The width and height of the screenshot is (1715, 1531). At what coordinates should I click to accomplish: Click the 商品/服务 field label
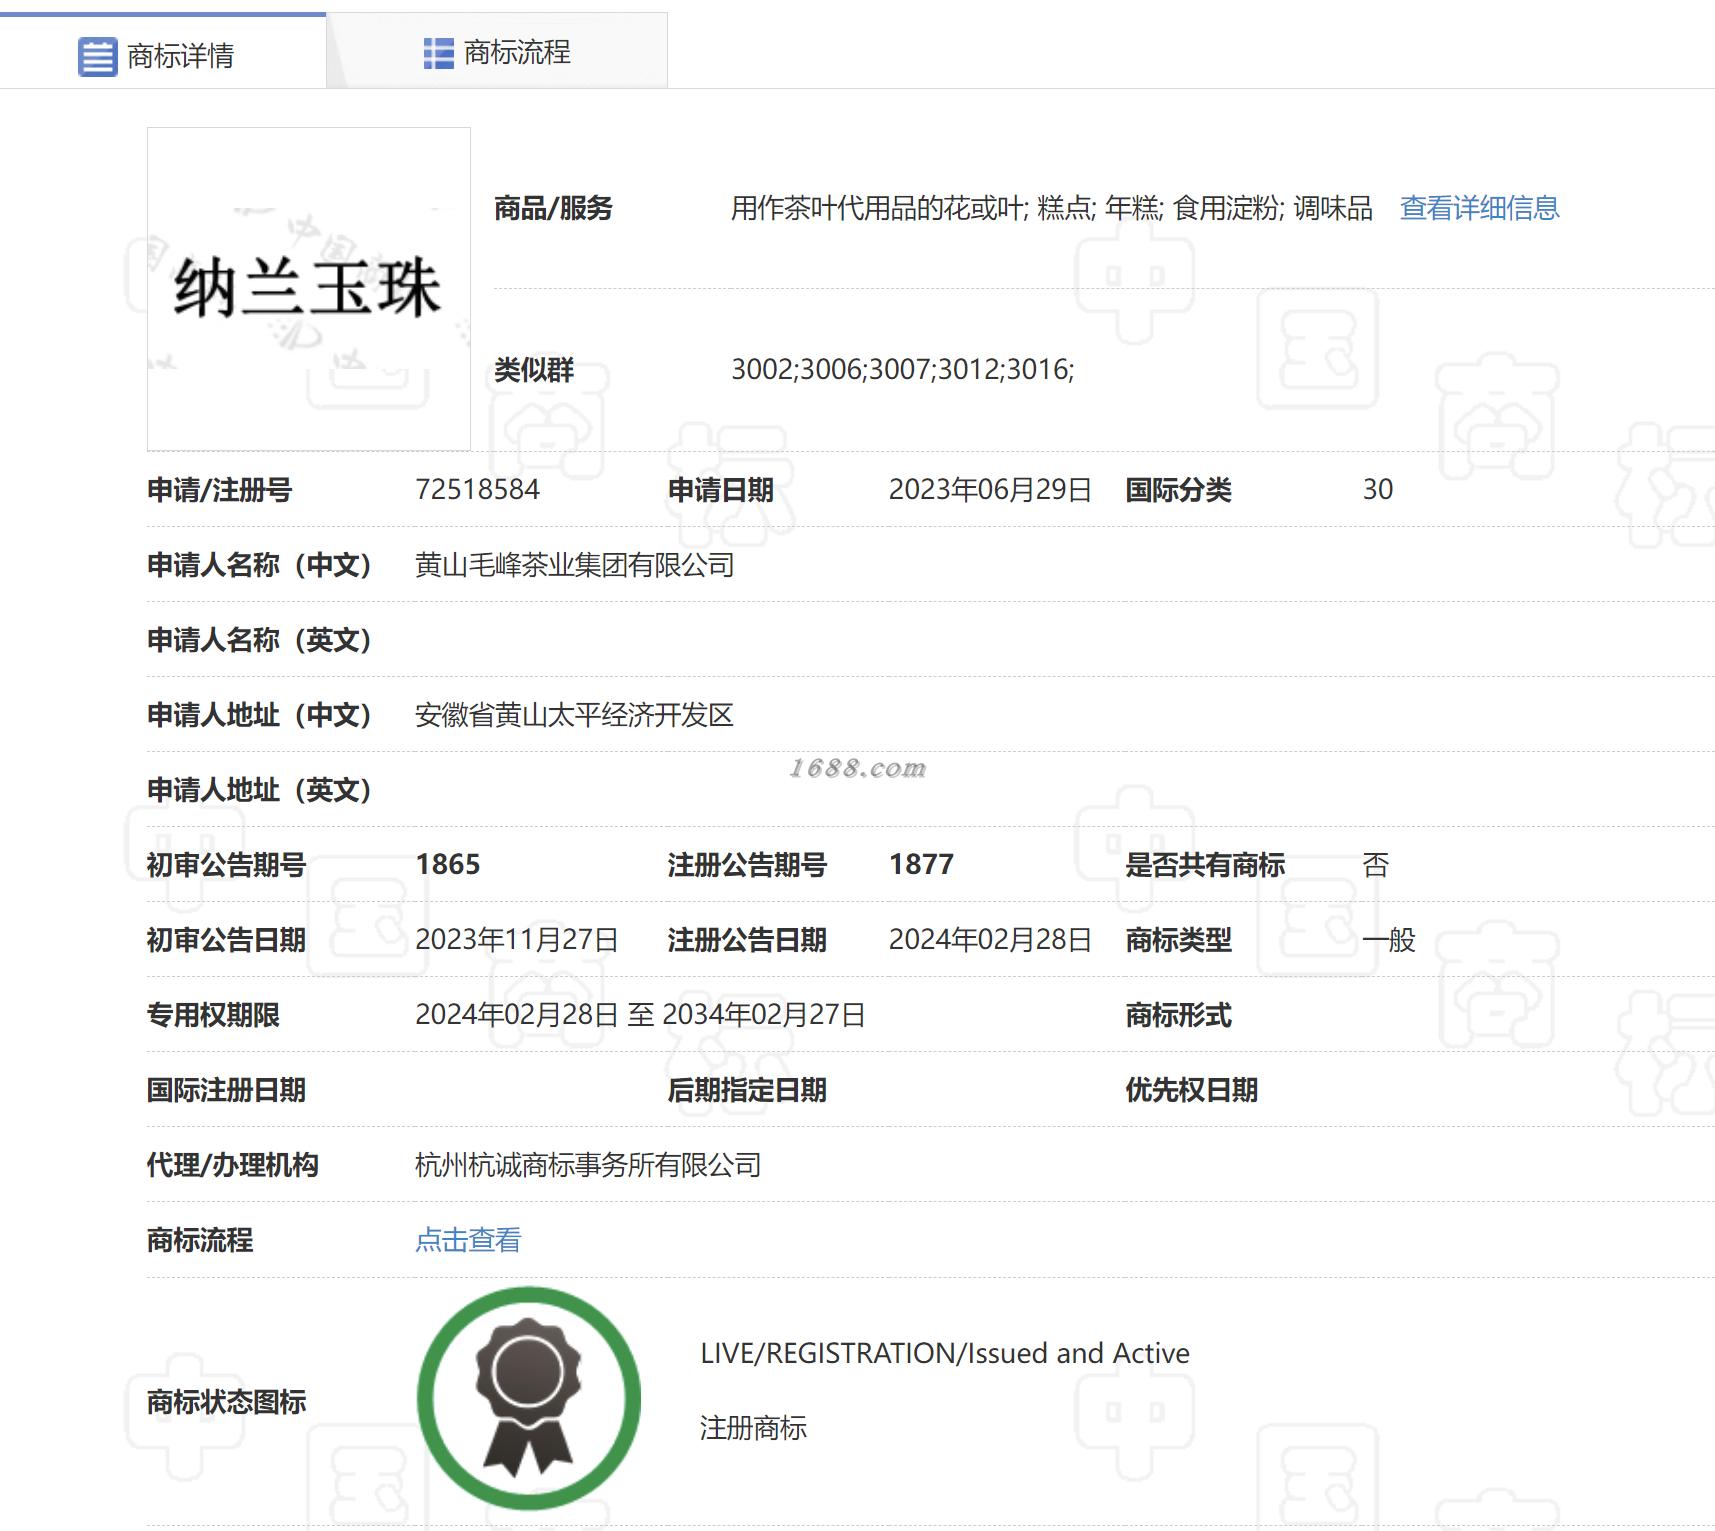[x=553, y=208]
